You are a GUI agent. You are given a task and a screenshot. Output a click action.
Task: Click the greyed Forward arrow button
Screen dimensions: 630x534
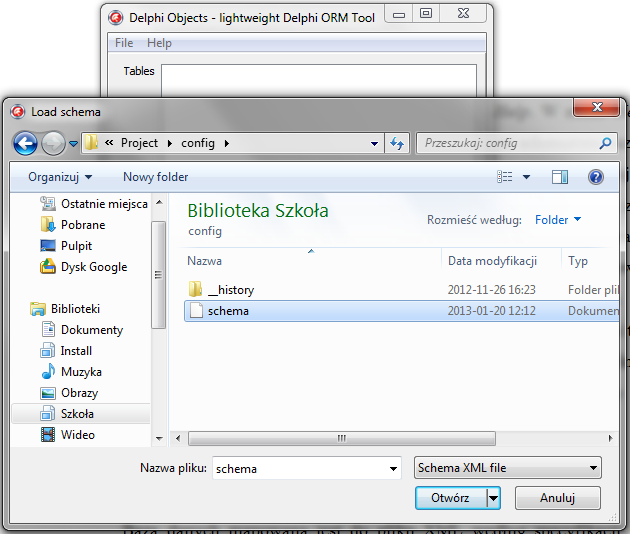coord(53,143)
